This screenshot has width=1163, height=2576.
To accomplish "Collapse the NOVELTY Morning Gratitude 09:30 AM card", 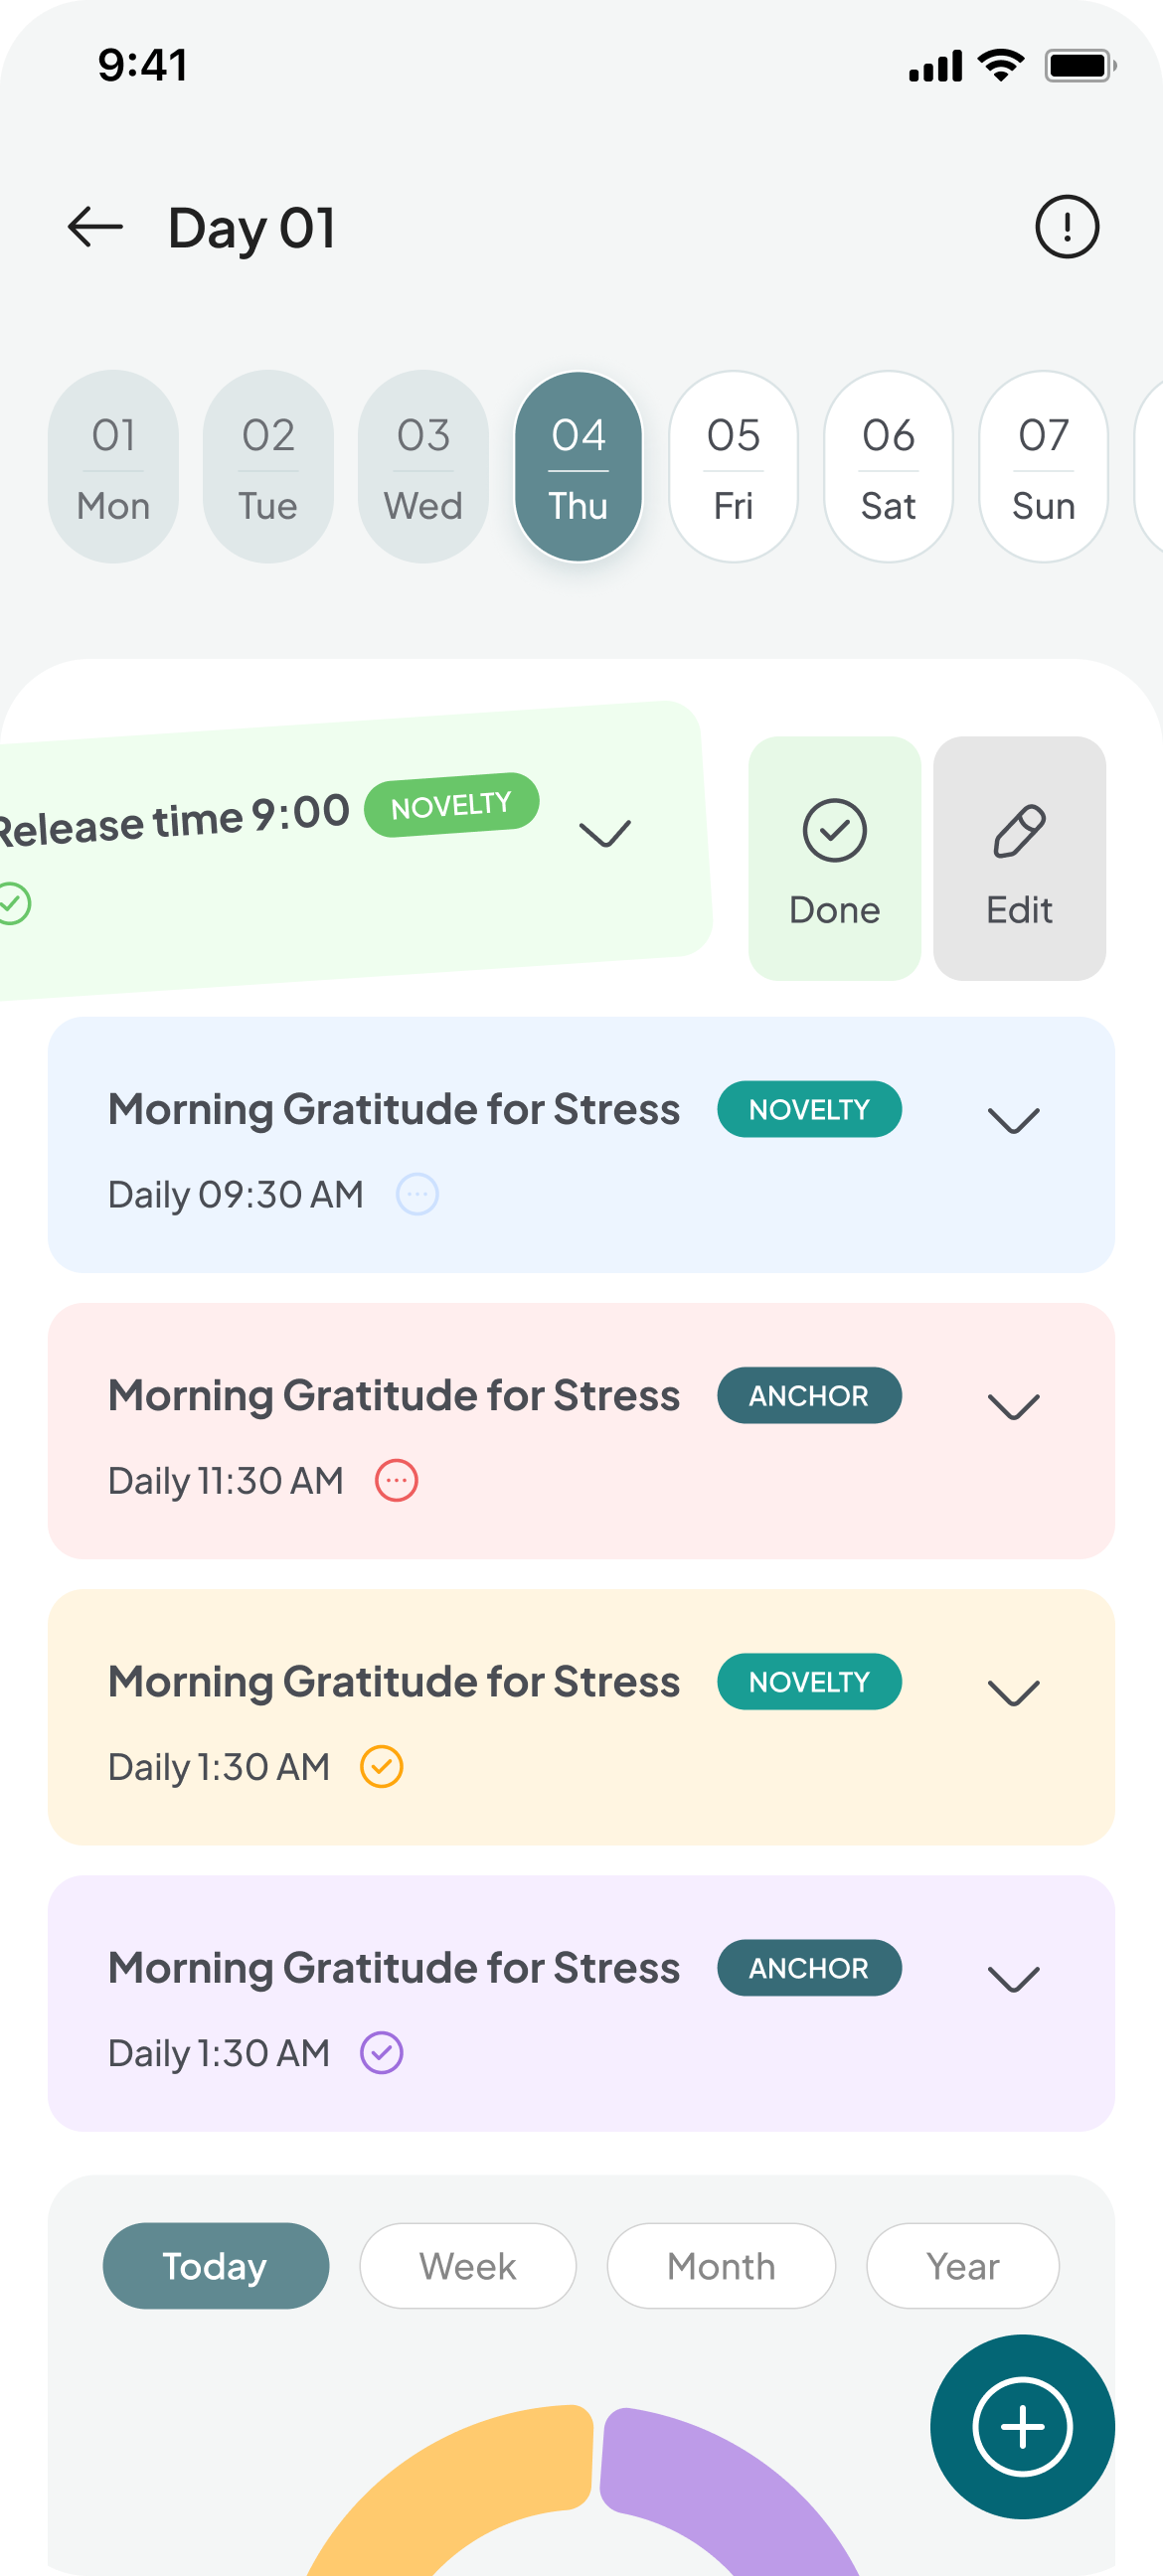I will [x=1013, y=1123].
